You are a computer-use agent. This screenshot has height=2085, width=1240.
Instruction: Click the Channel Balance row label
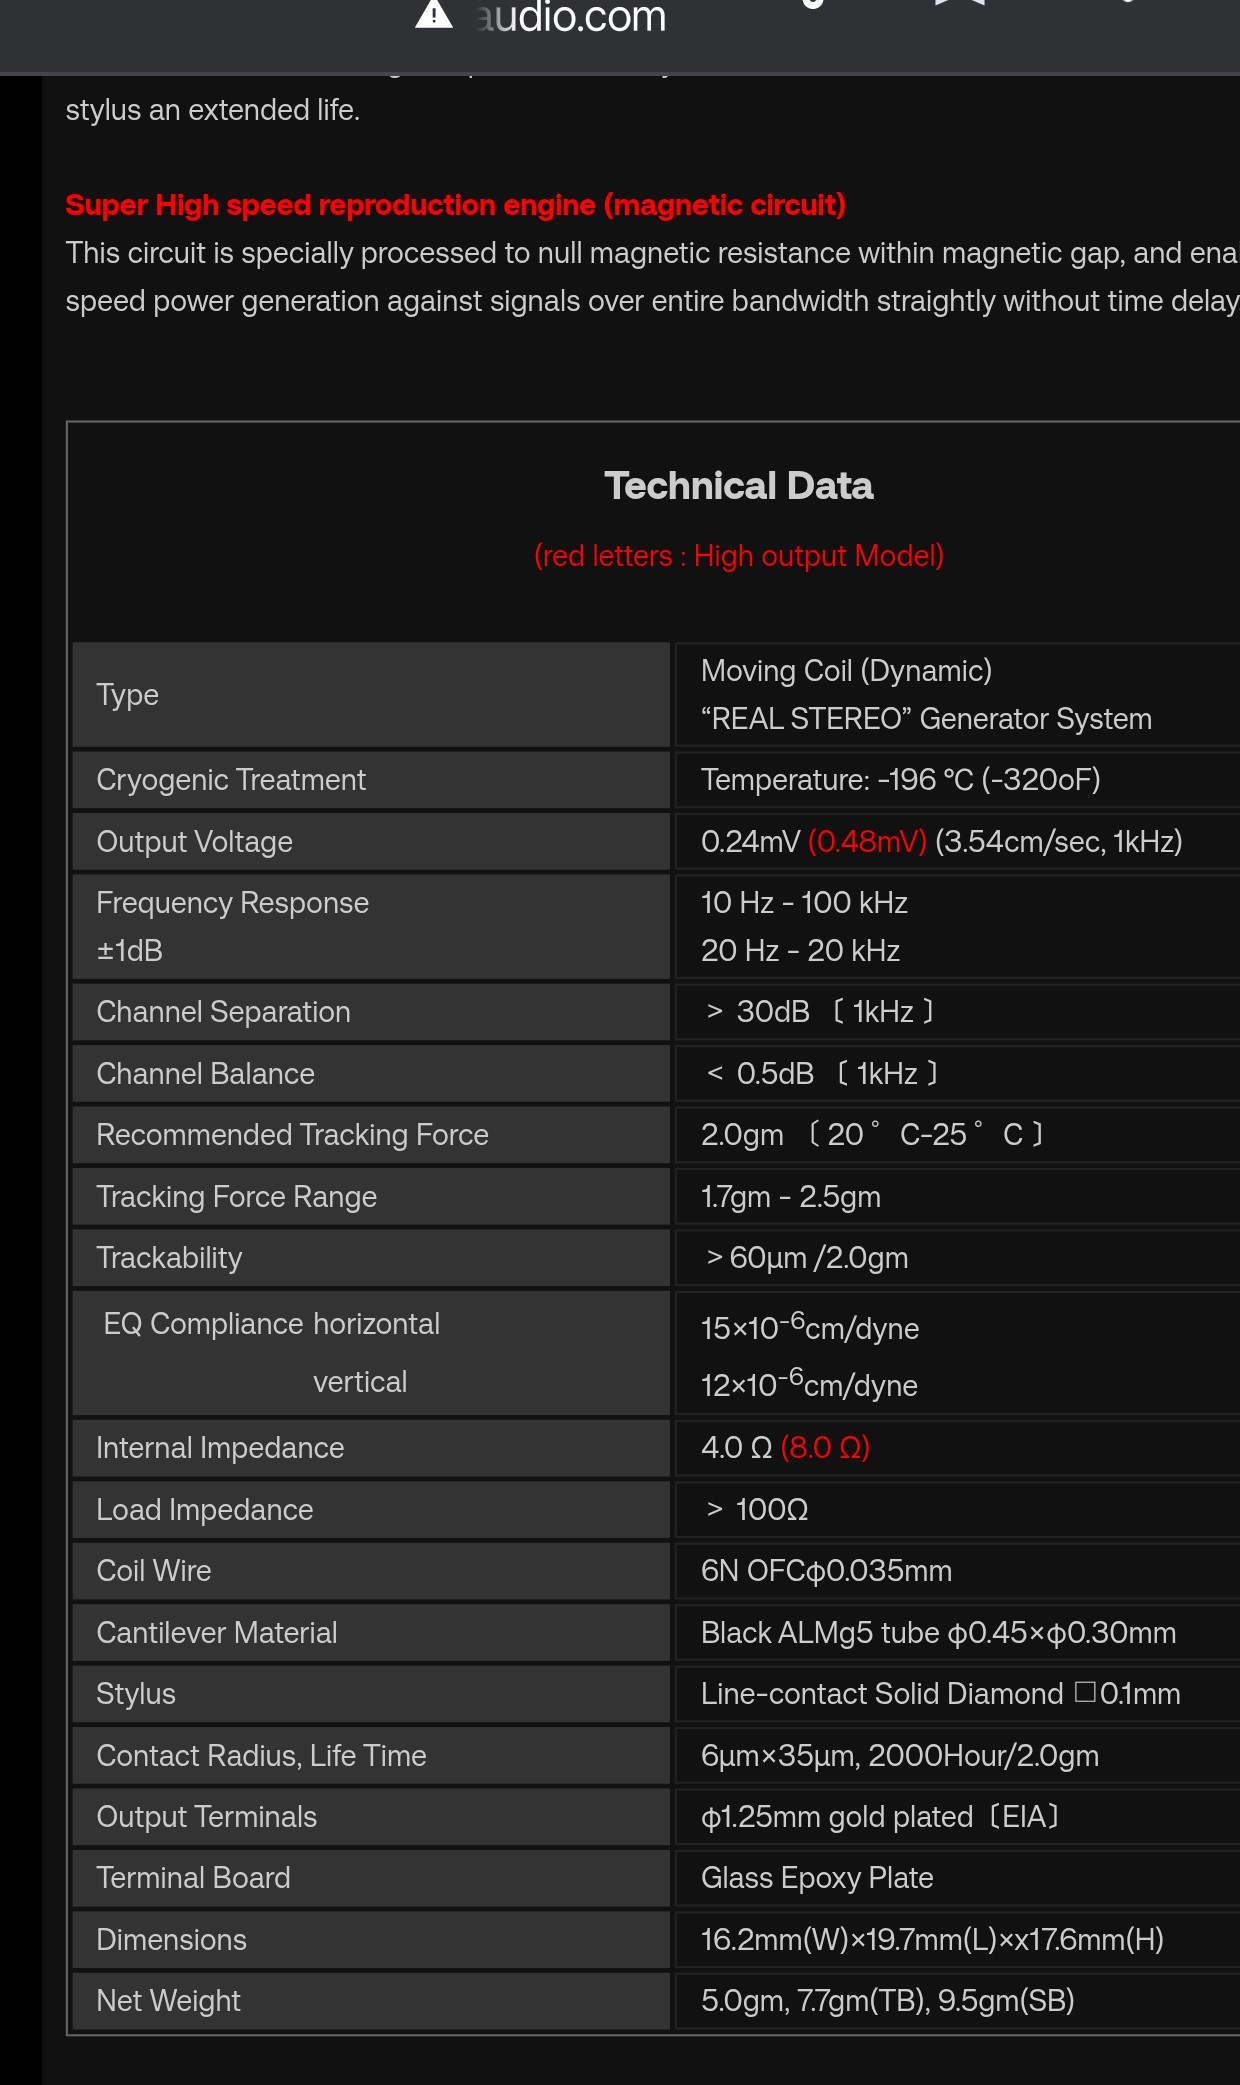coord(205,1074)
